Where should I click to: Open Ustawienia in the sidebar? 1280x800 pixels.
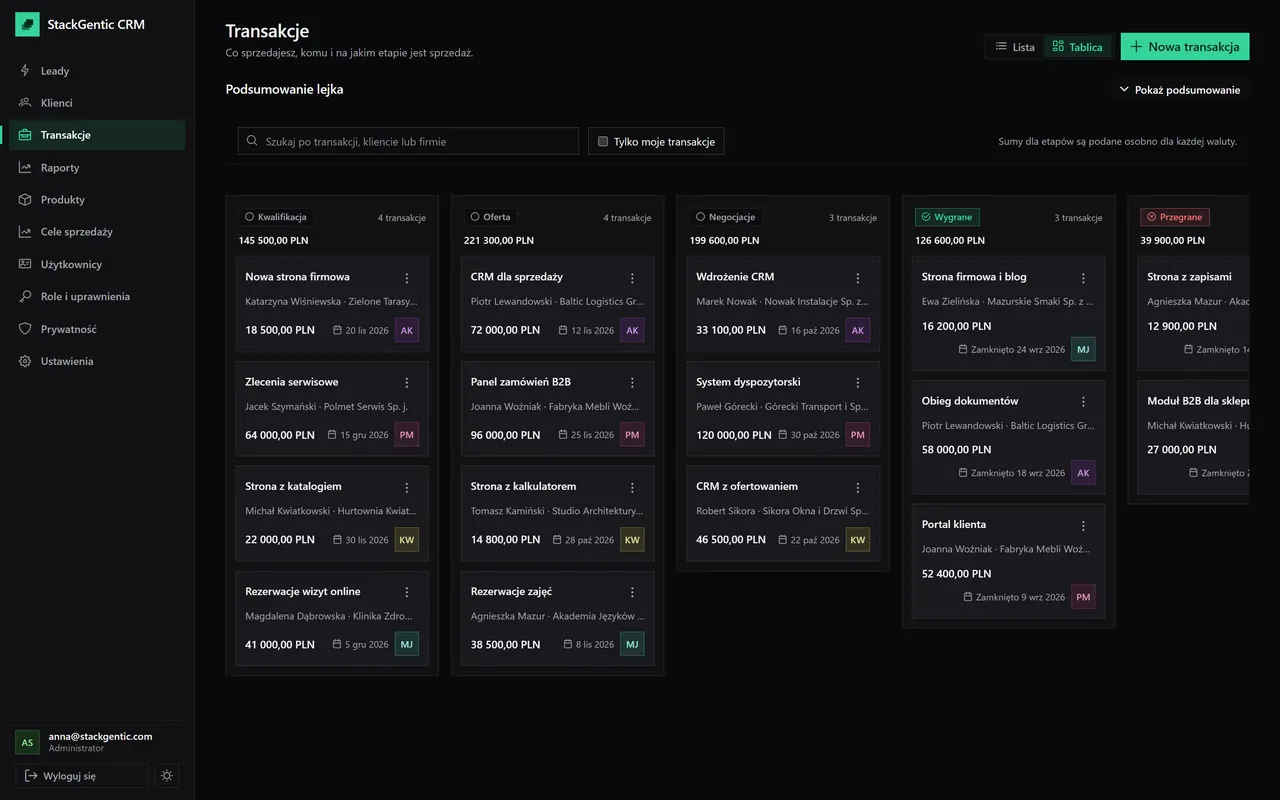coord(97,361)
